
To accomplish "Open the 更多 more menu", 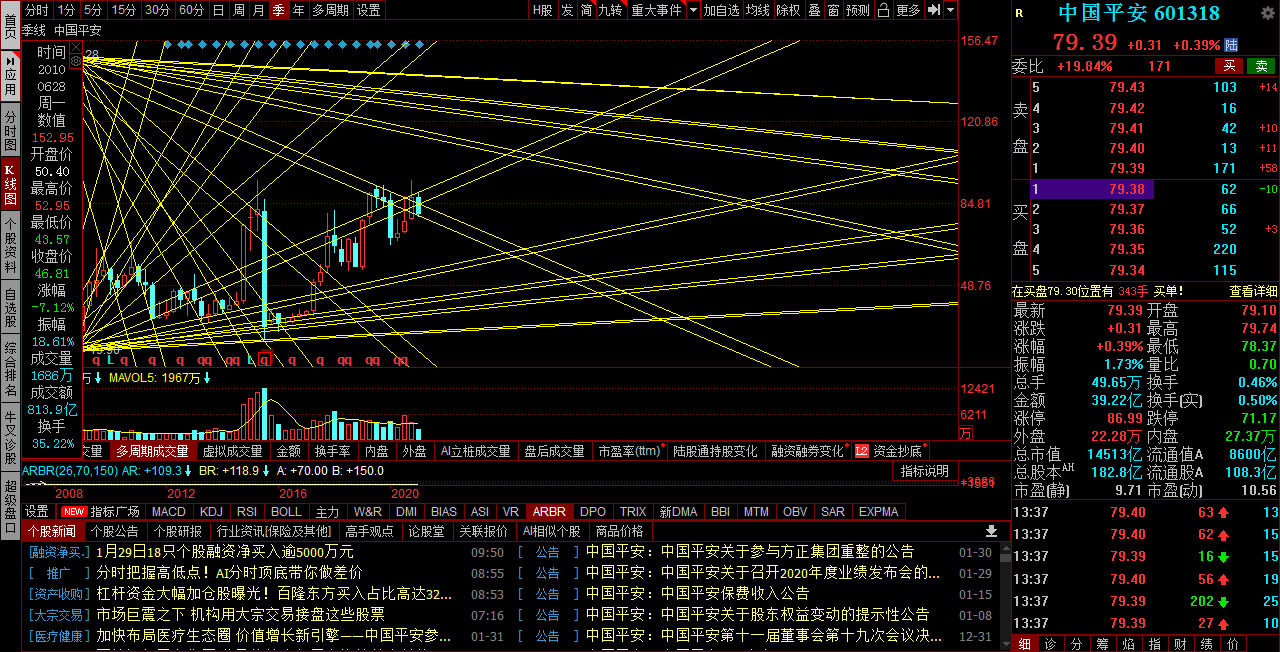I will 908,10.
